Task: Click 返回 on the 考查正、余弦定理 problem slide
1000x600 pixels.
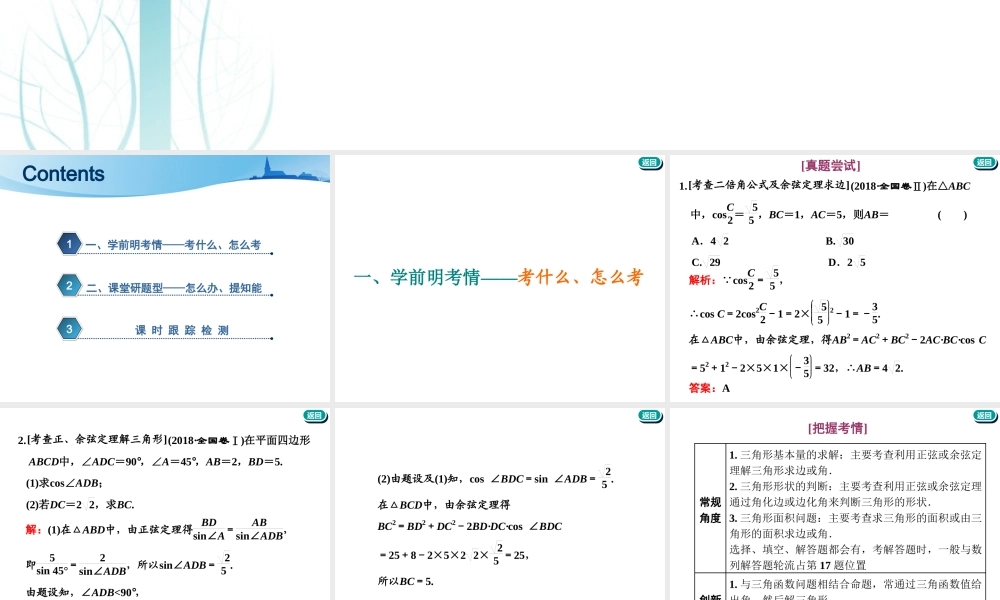Action: click(314, 415)
